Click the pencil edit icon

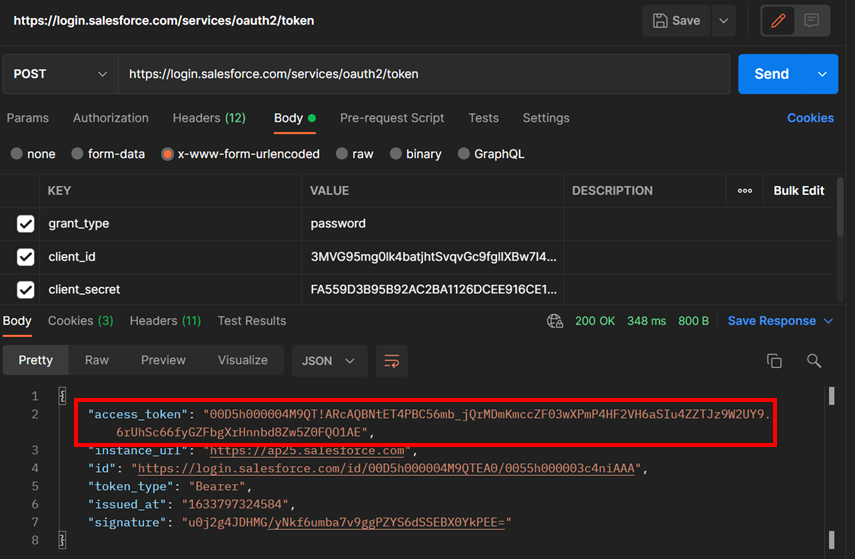pos(778,20)
